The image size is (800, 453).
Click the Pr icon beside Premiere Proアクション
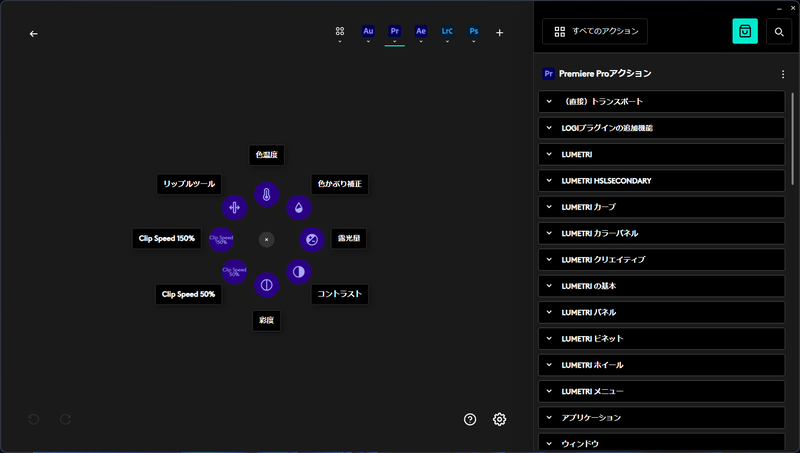tap(548, 74)
